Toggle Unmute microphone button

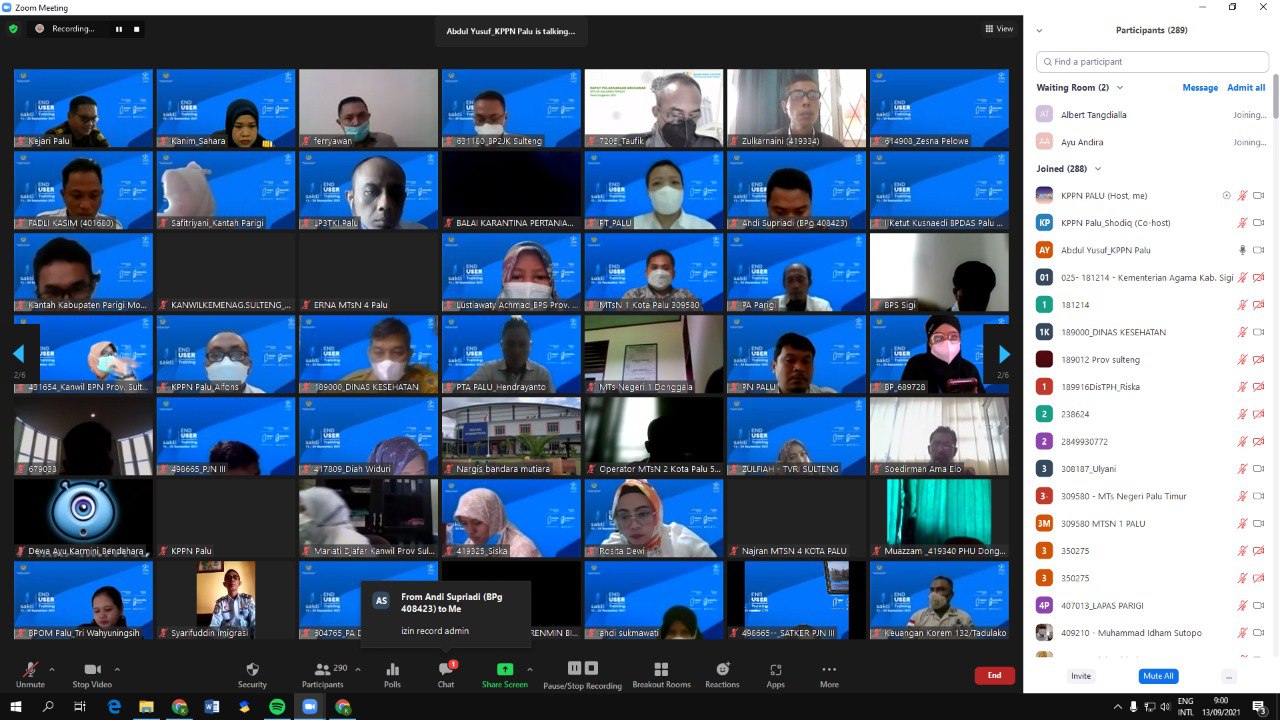coord(30,670)
